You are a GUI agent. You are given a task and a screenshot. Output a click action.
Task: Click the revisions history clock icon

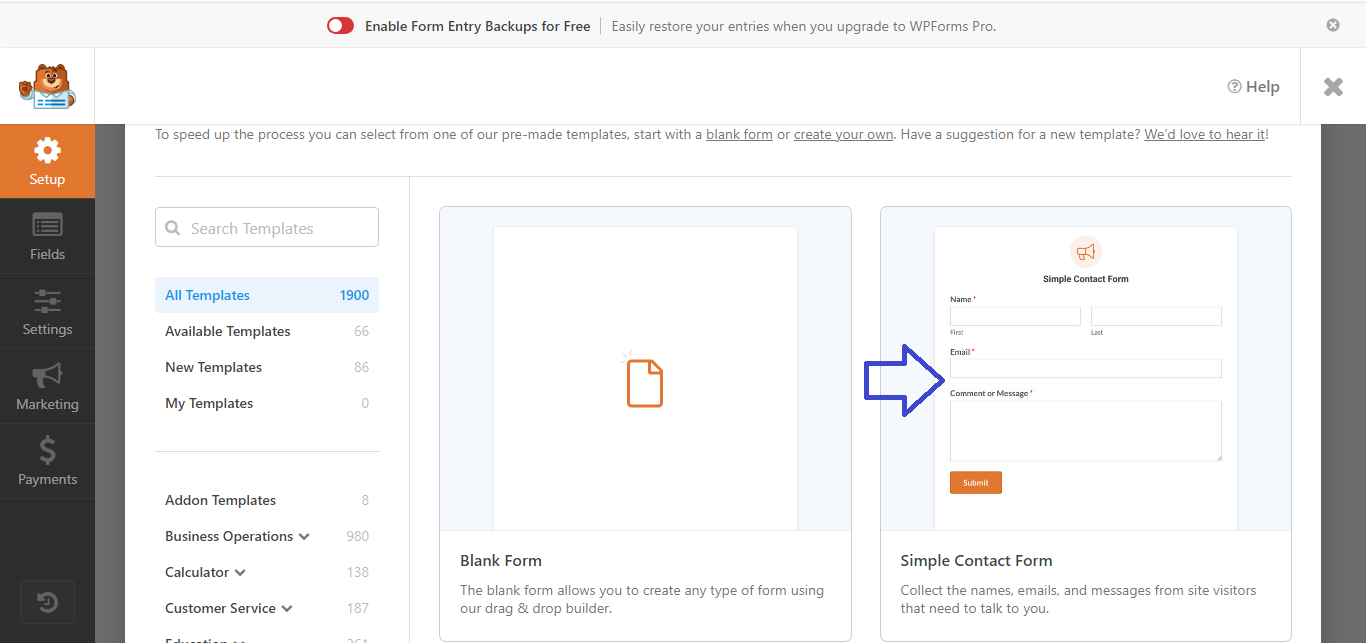(x=47, y=602)
